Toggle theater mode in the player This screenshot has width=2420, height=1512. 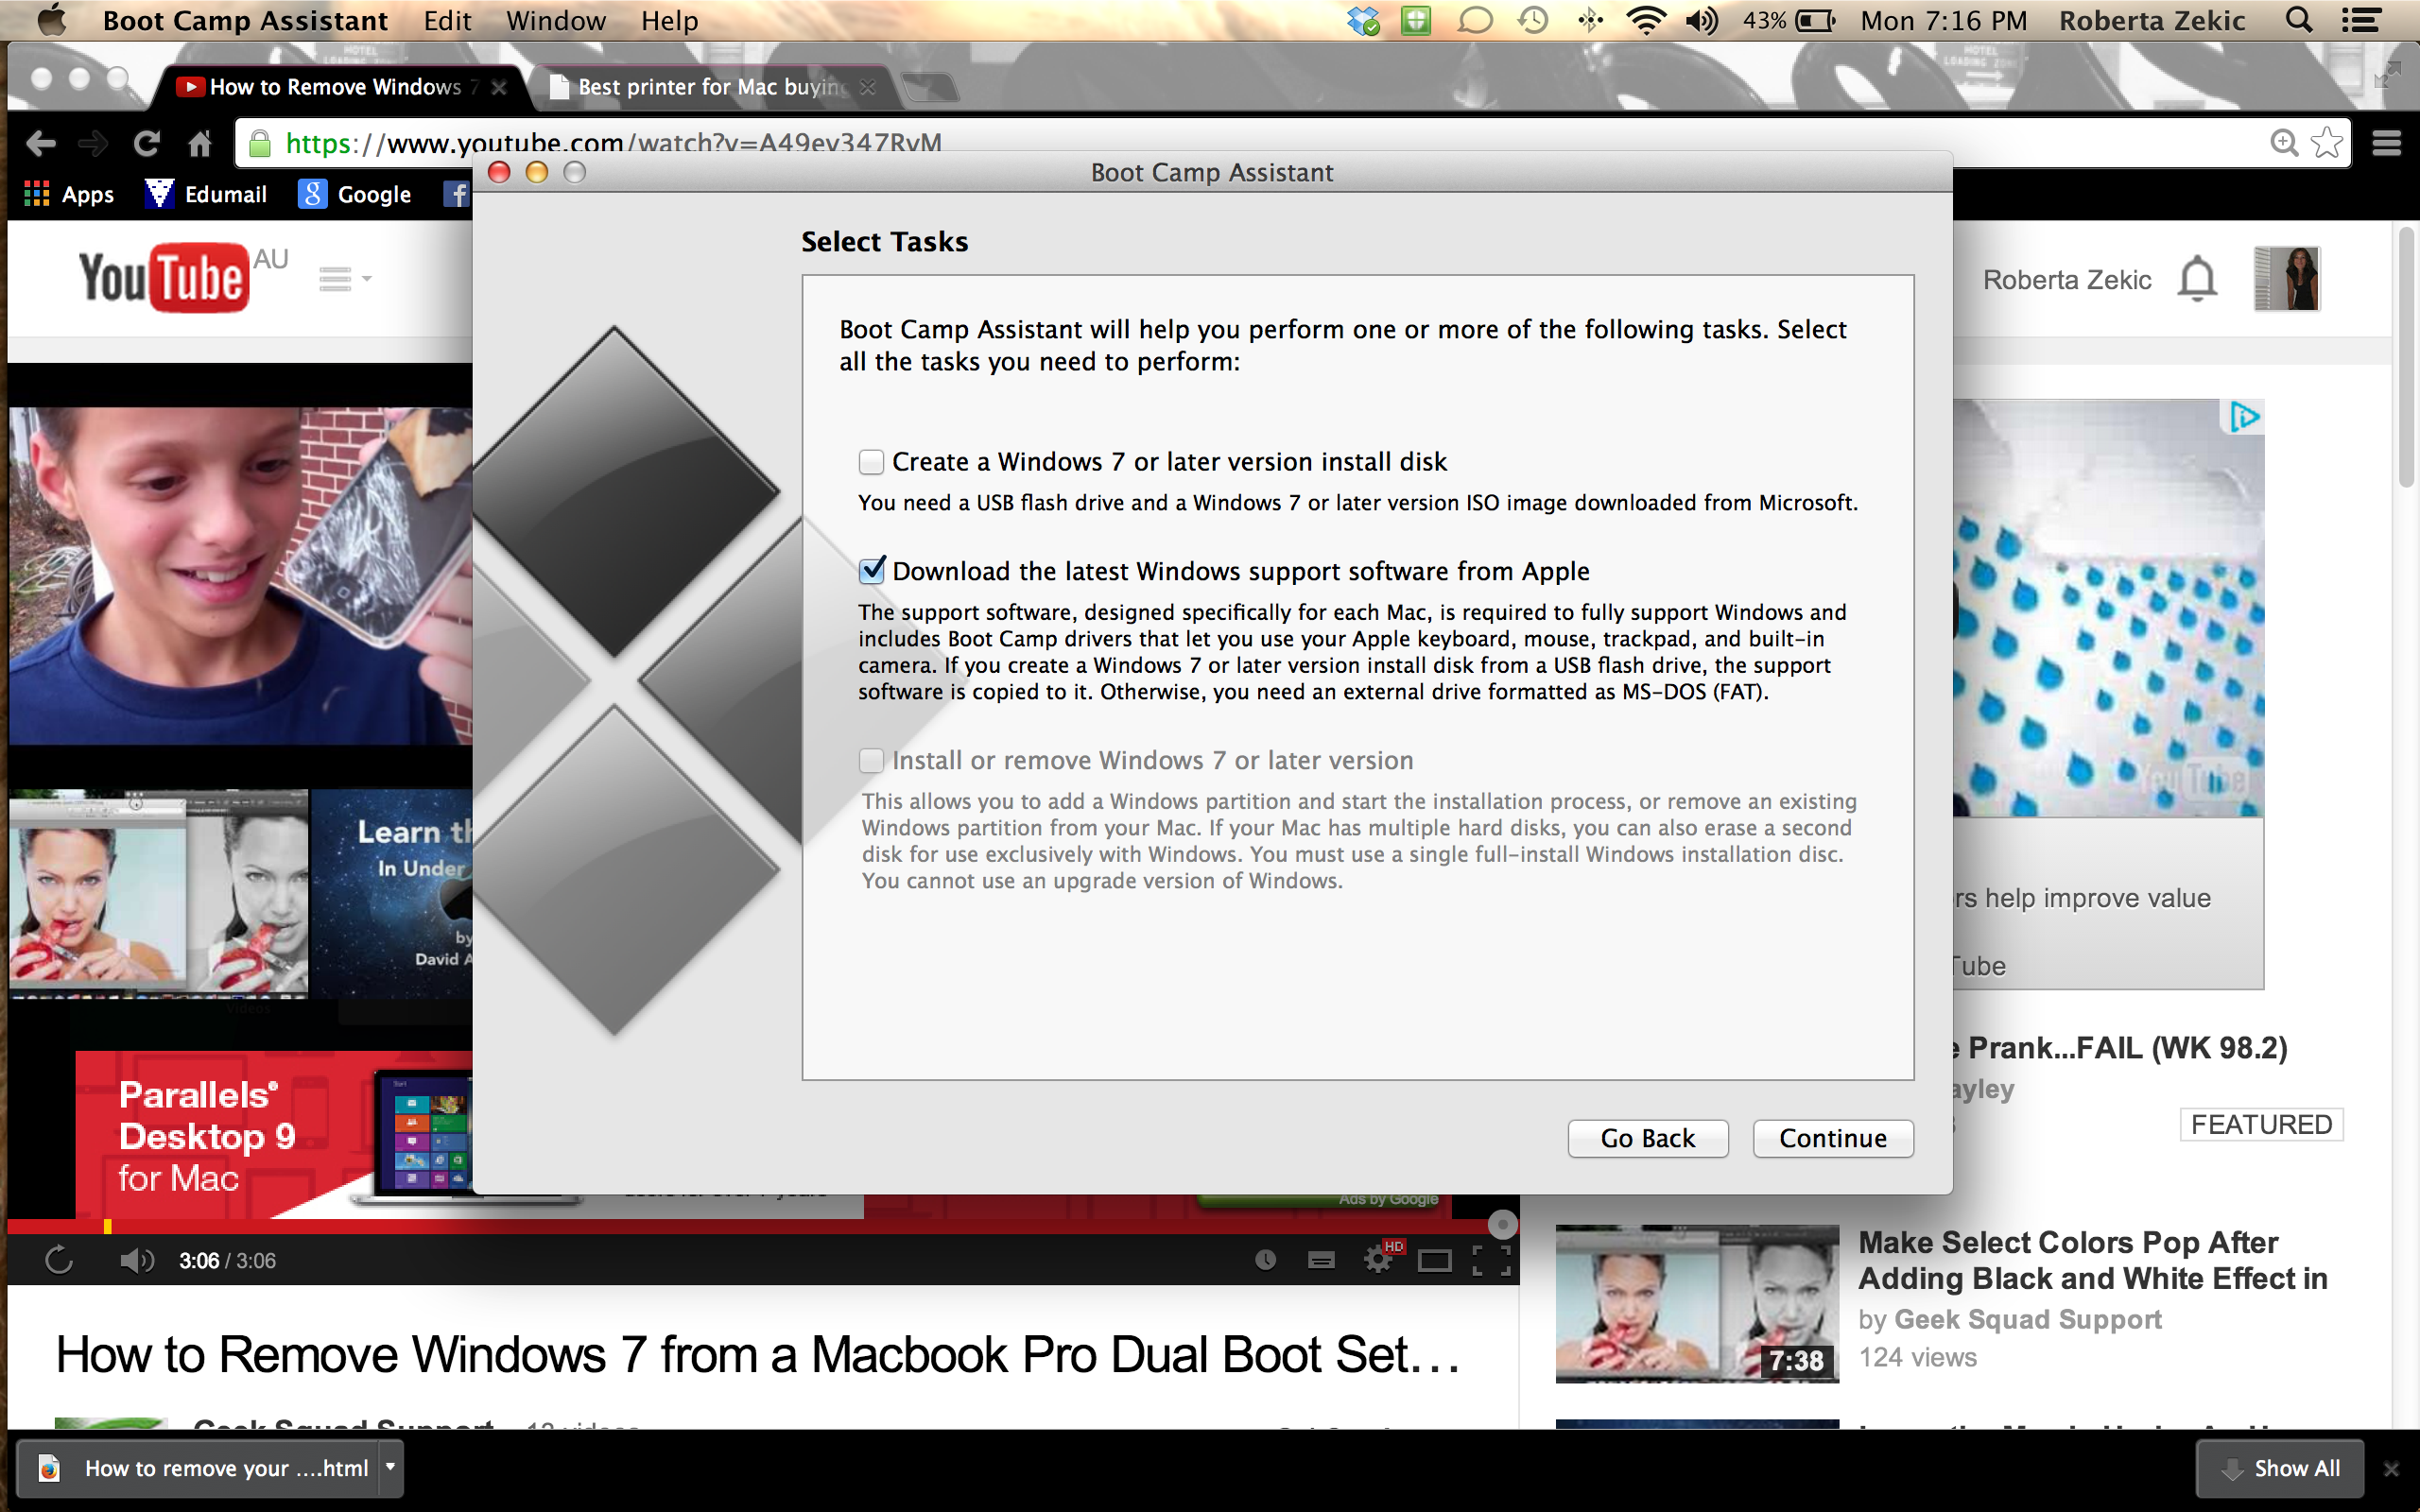click(x=1434, y=1261)
